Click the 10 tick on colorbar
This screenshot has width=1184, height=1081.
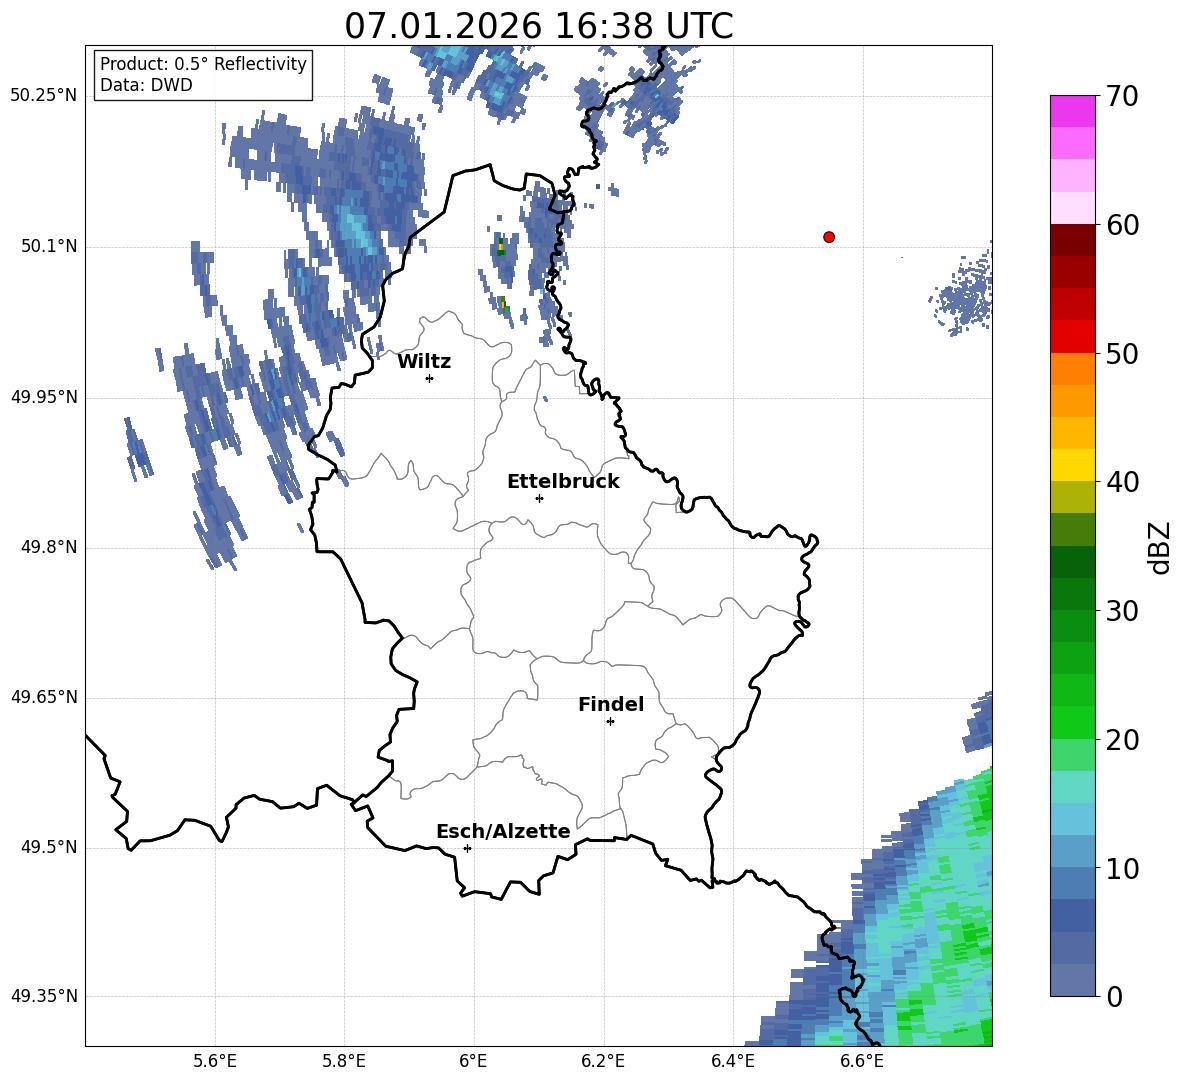click(x=1121, y=869)
